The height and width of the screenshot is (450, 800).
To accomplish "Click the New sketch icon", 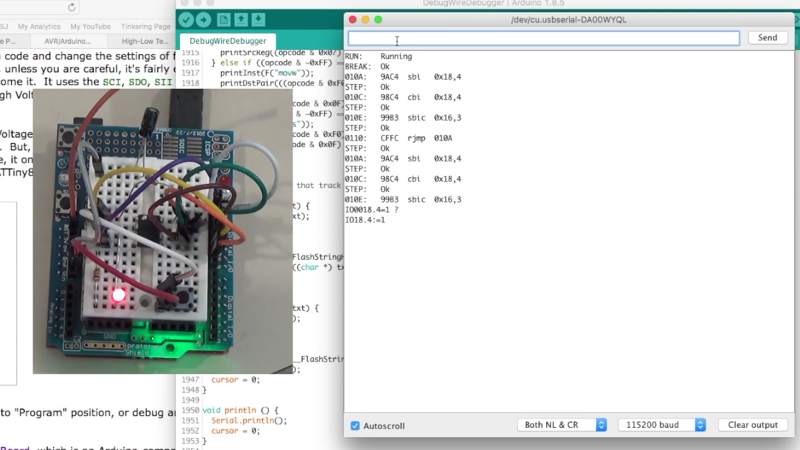I will pos(224,20).
